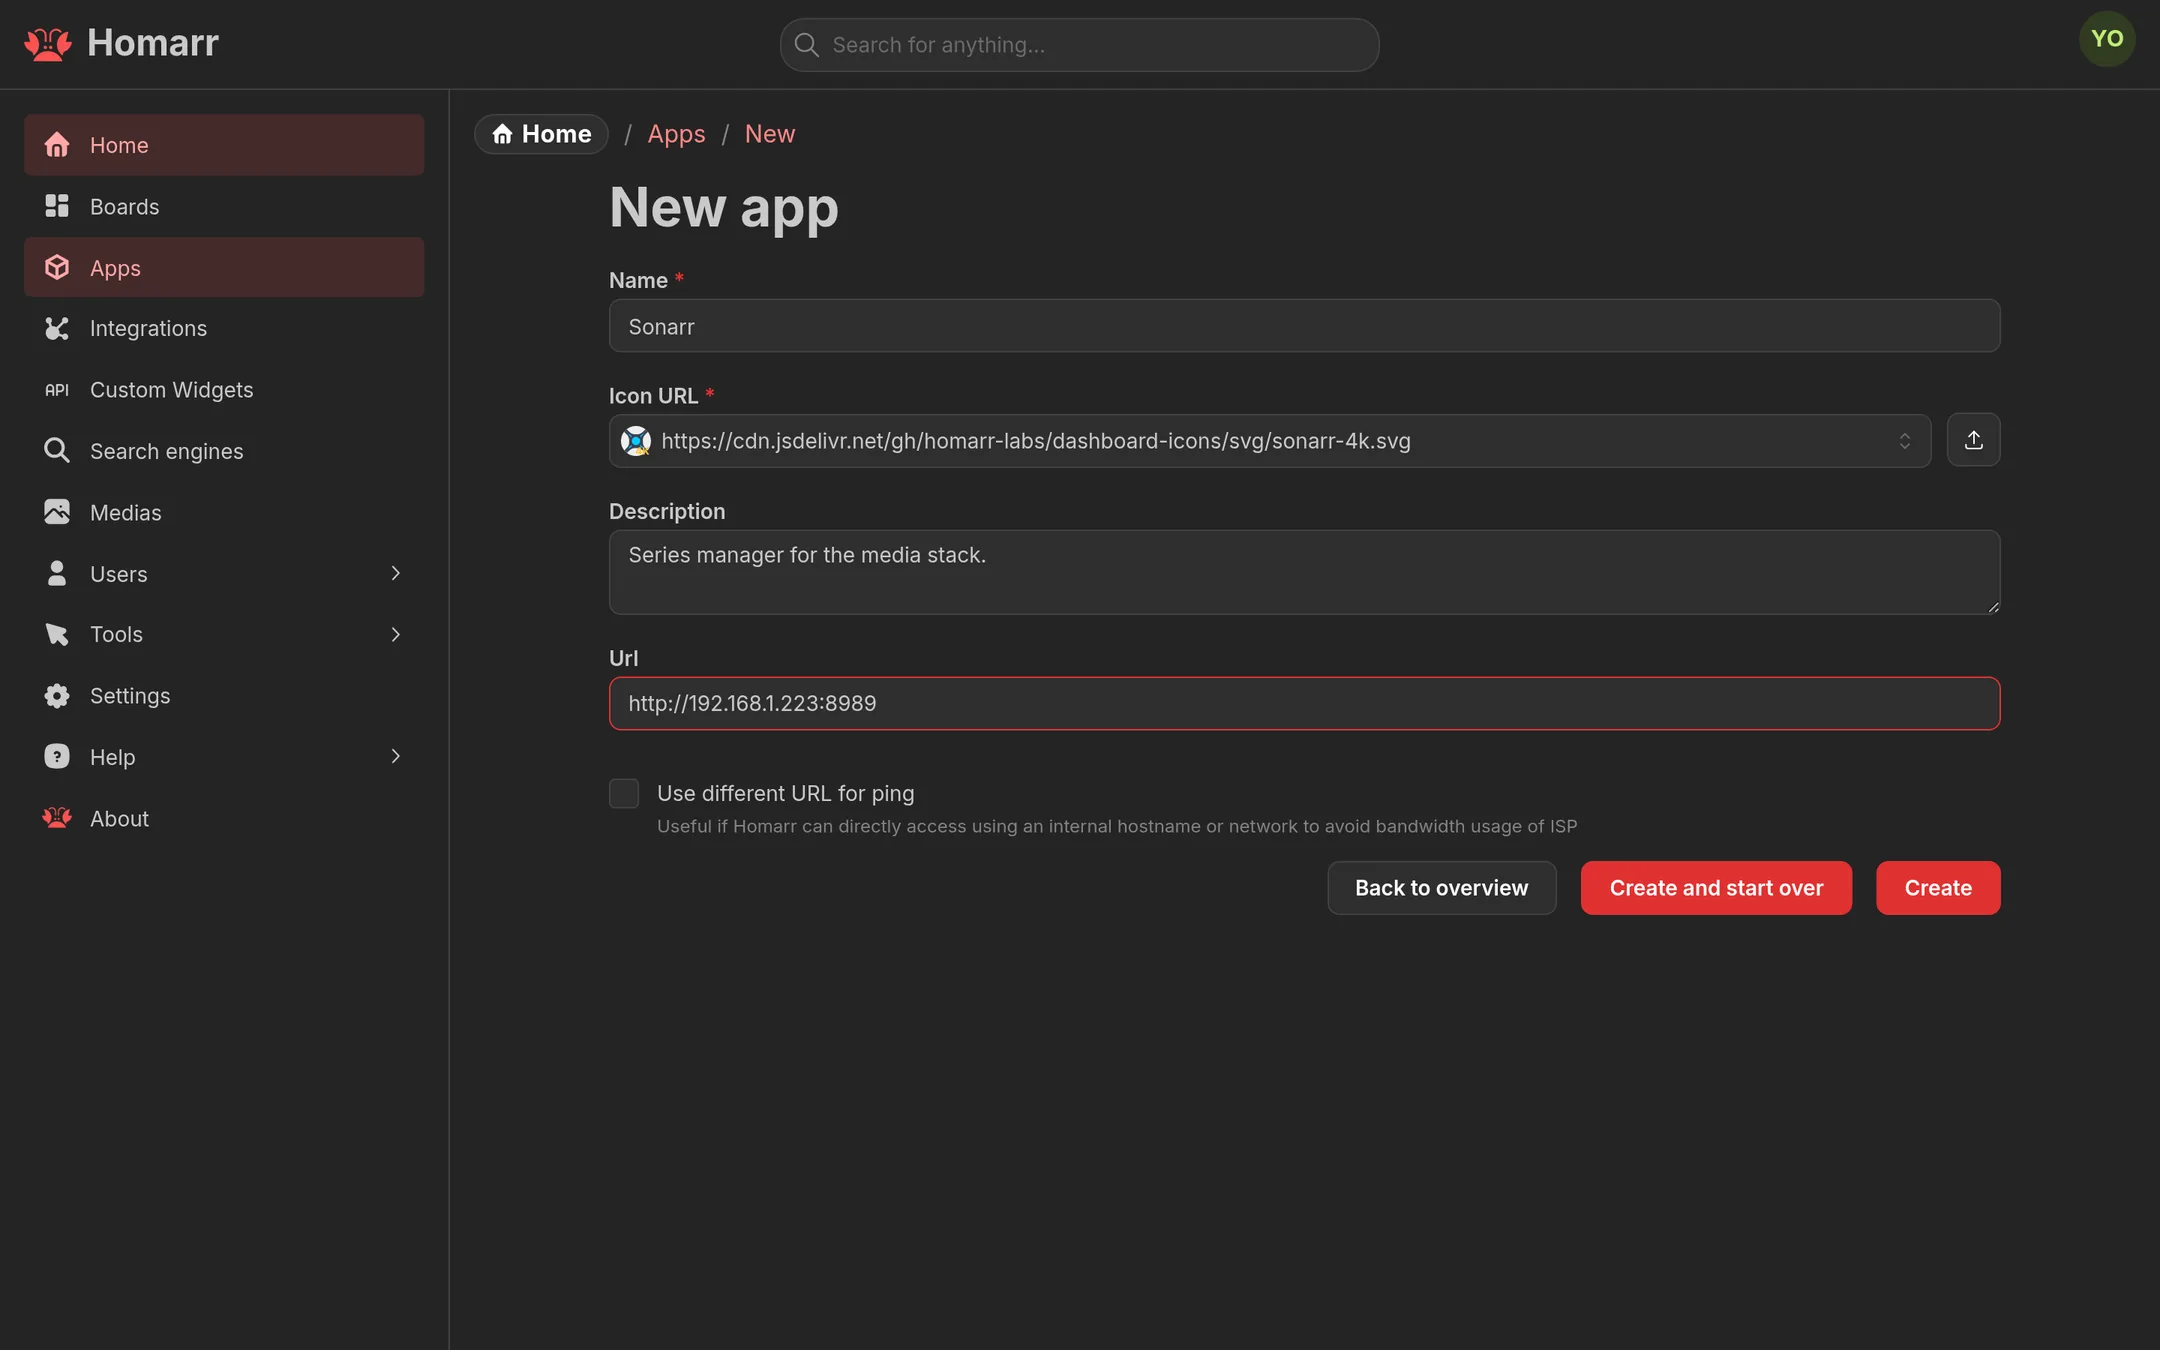This screenshot has width=2160, height=1350.
Task: Open the Icon URL dropdown selector arrows
Action: (1905, 441)
